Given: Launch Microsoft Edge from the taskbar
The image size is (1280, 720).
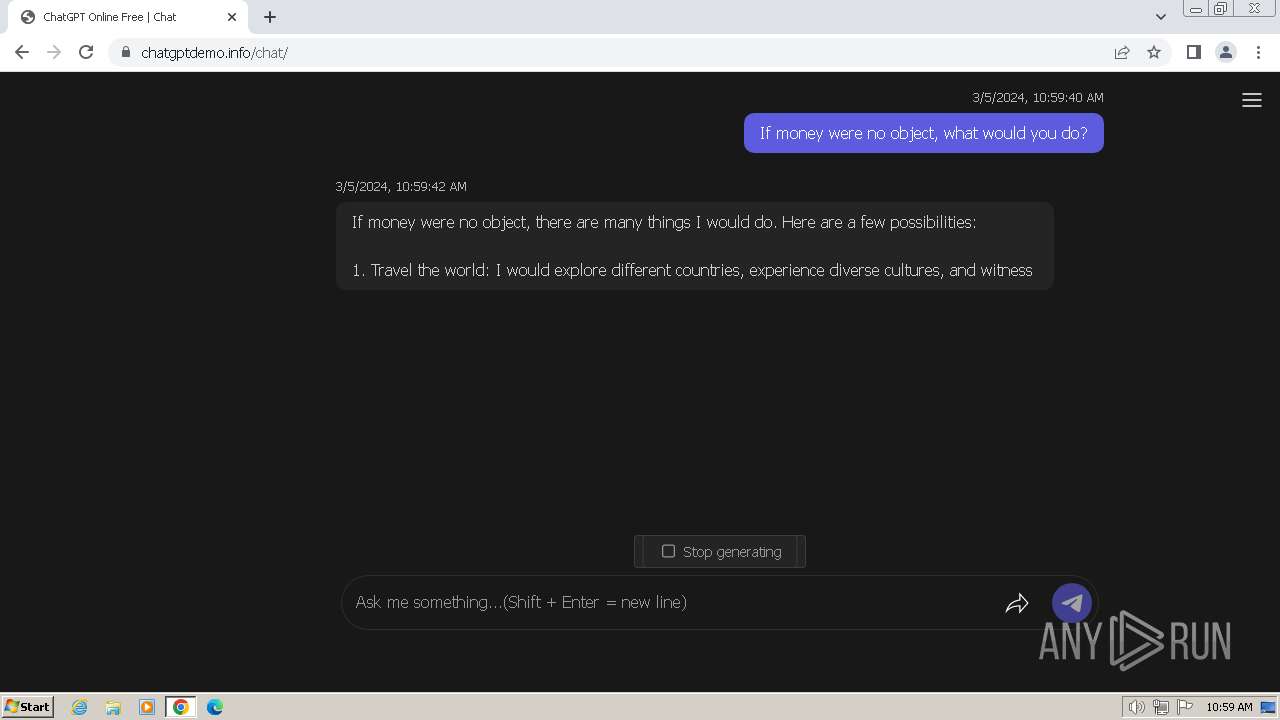Looking at the screenshot, I should click(x=215, y=707).
